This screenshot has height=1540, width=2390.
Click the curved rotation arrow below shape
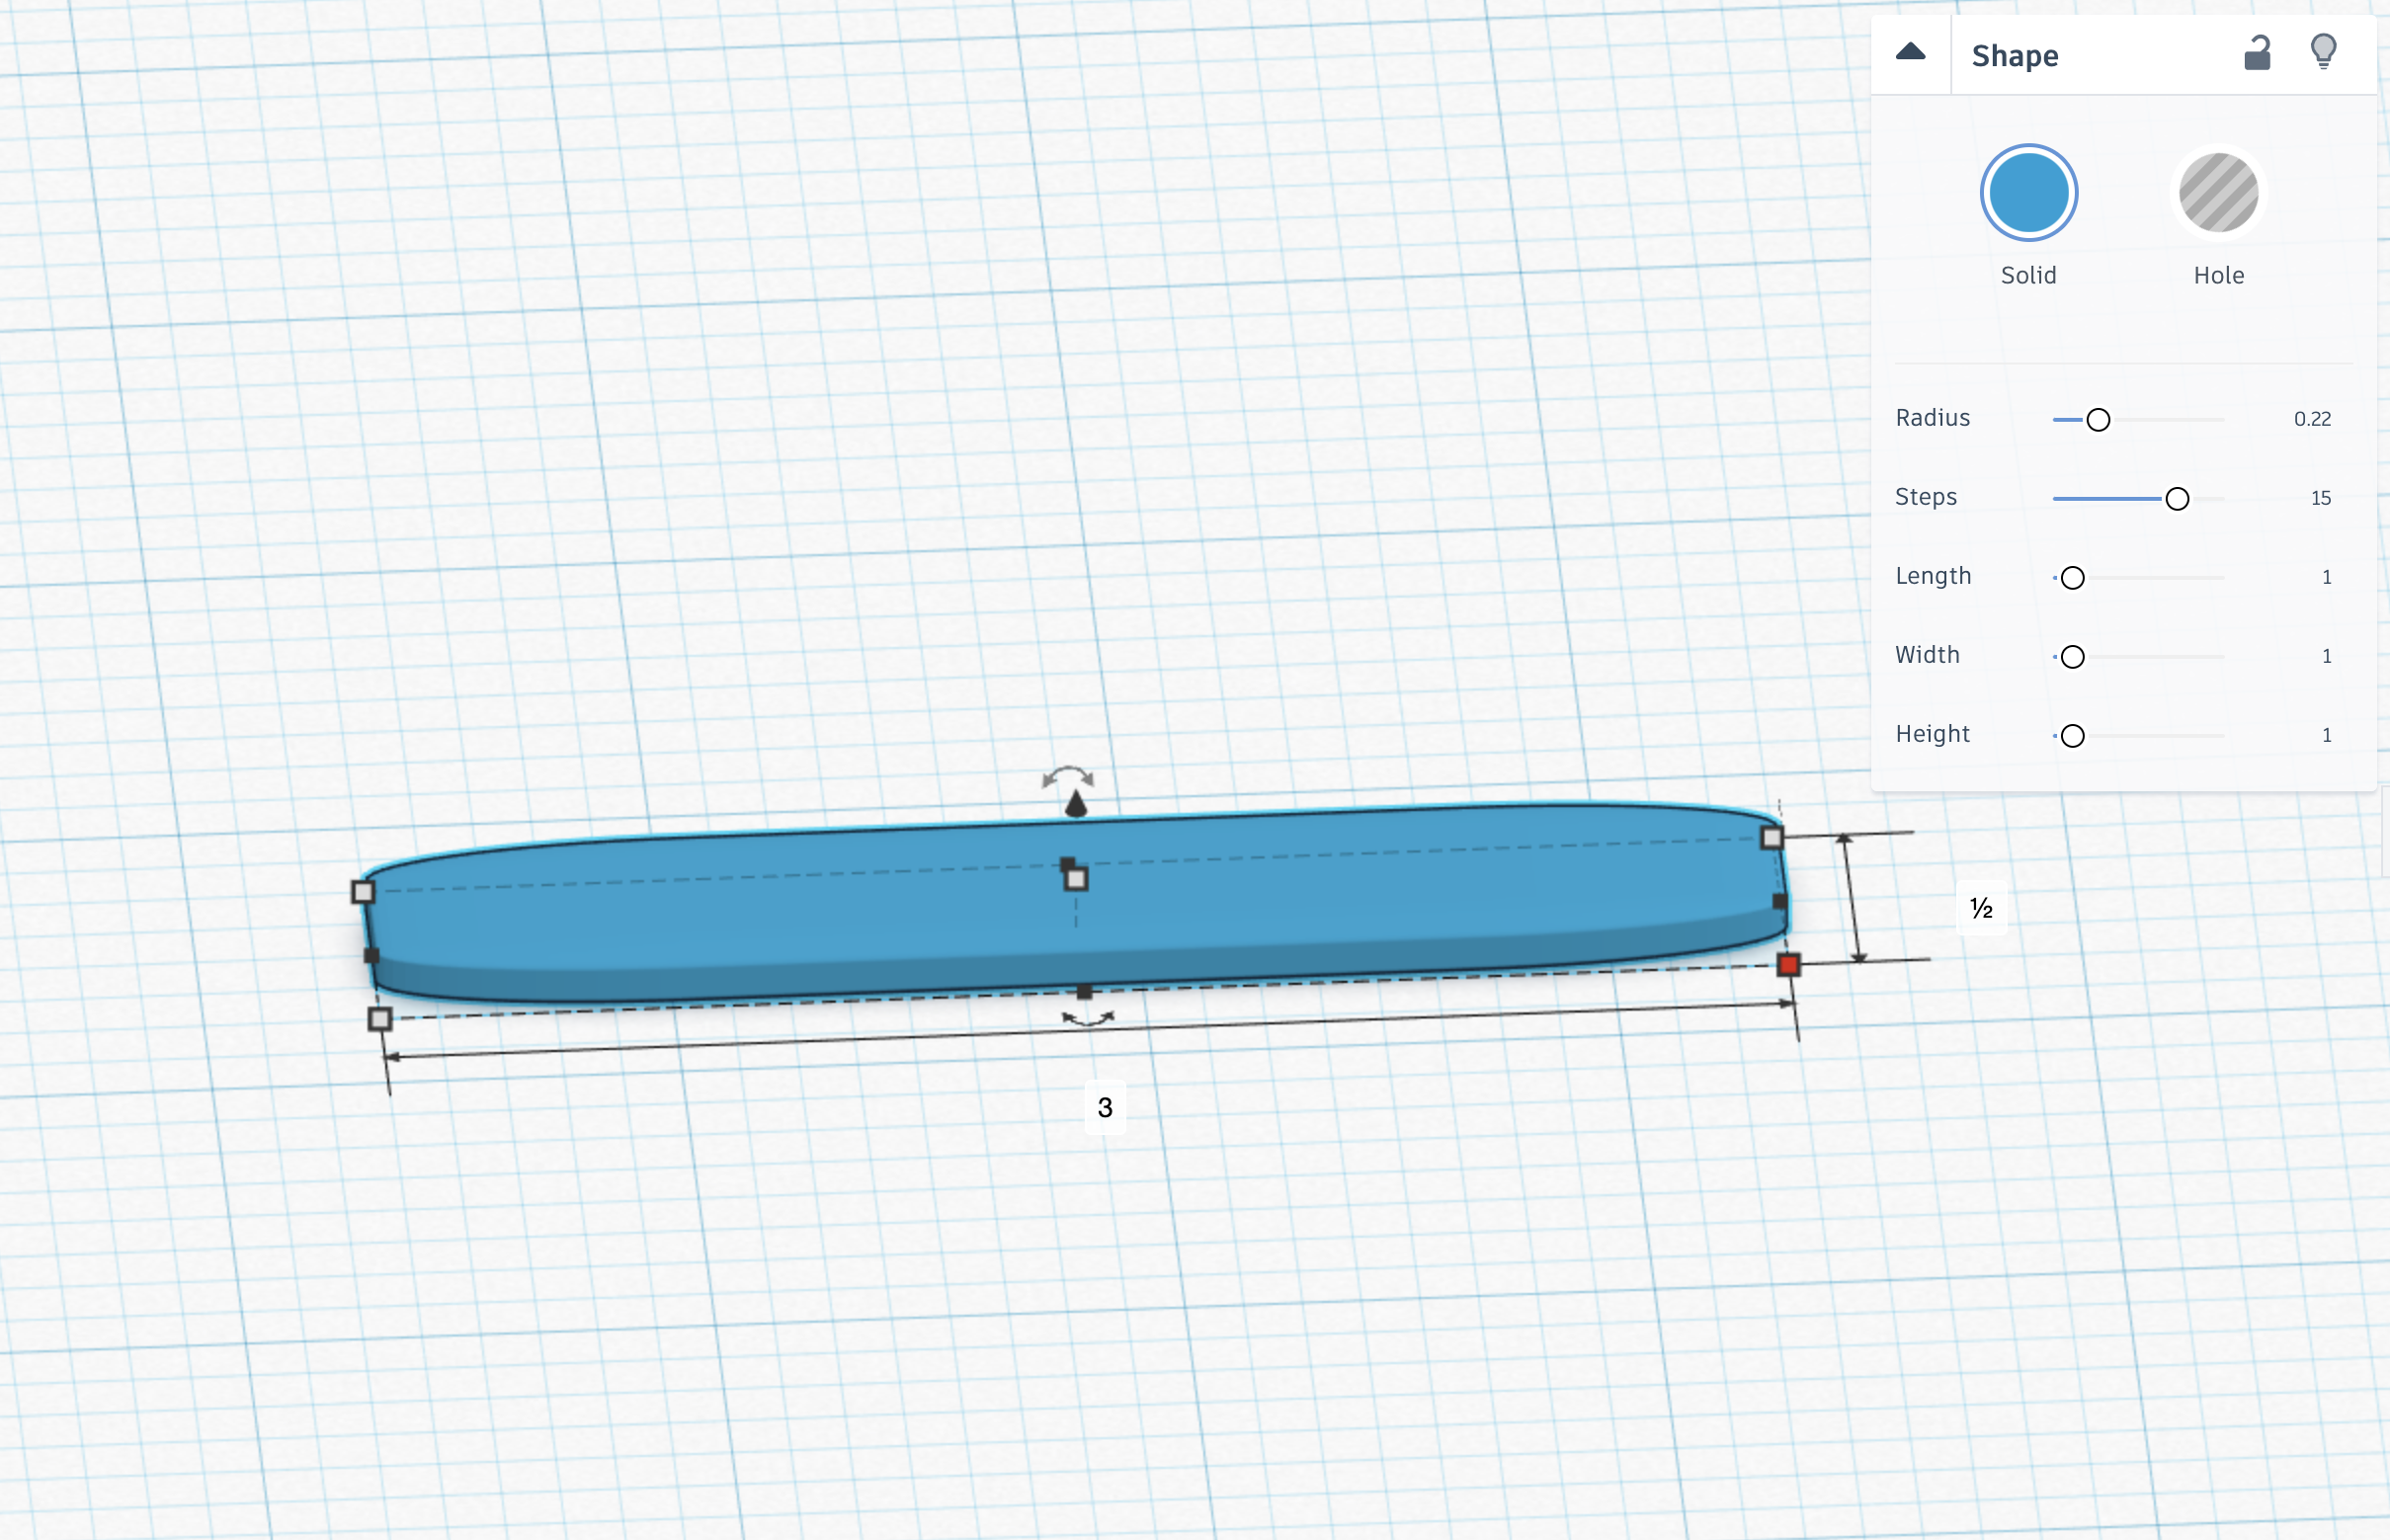pyautogui.click(x=1088, y=1019)
